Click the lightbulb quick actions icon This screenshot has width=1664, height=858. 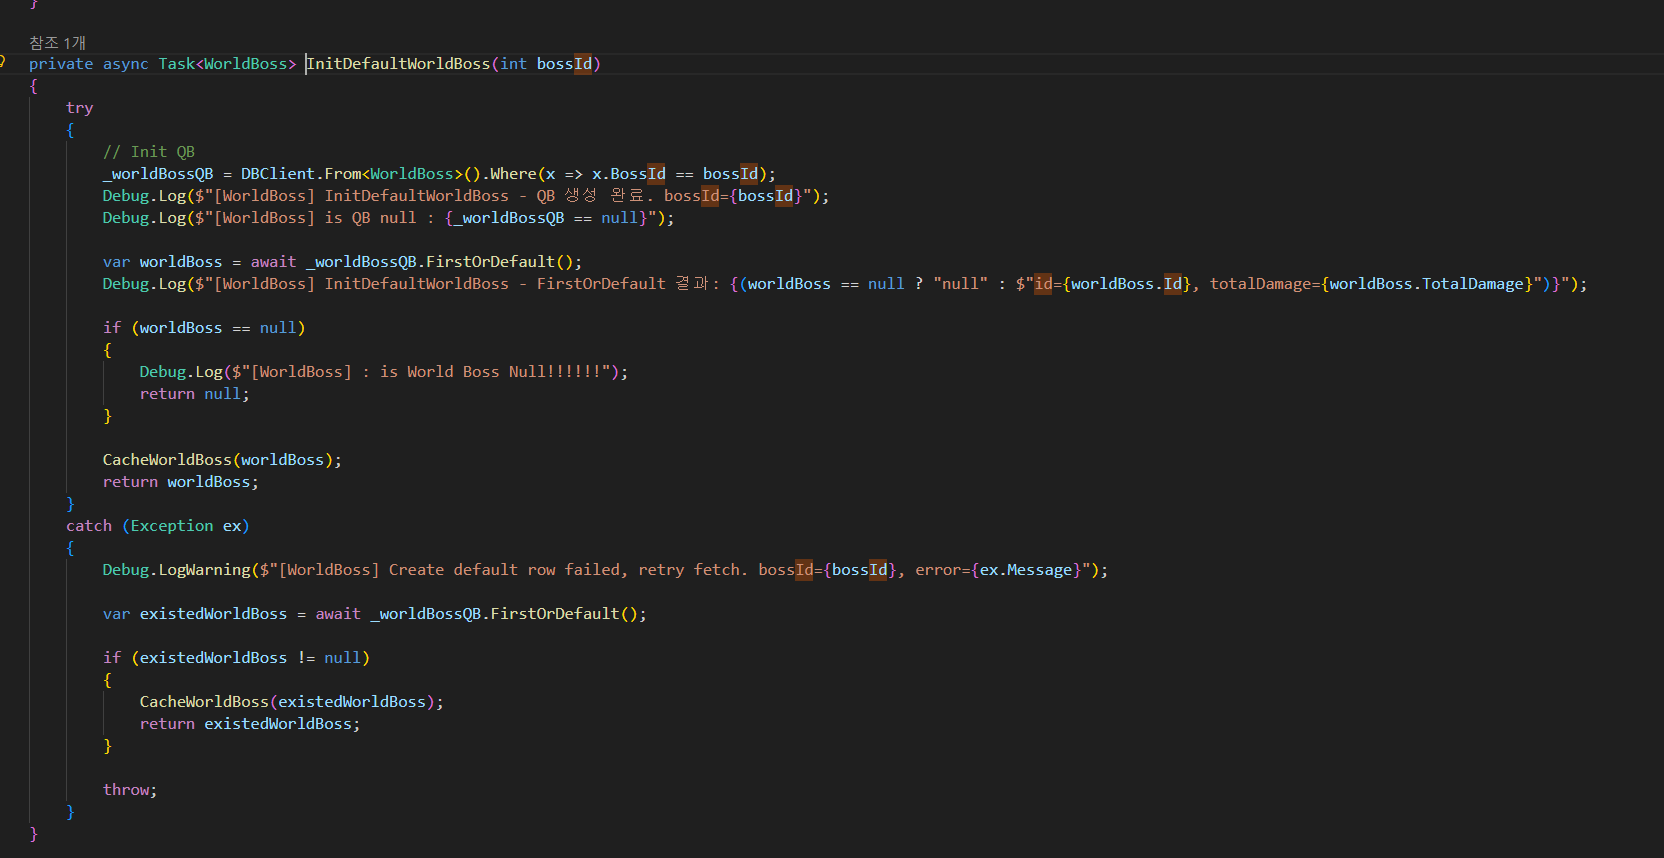(x=3, y=62)
